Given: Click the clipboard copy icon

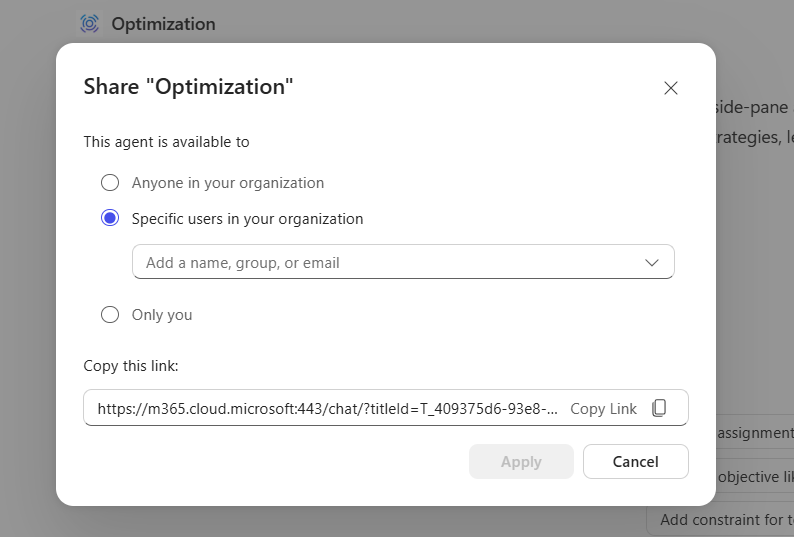Looking at the screenshot, I should coord(659,408).
